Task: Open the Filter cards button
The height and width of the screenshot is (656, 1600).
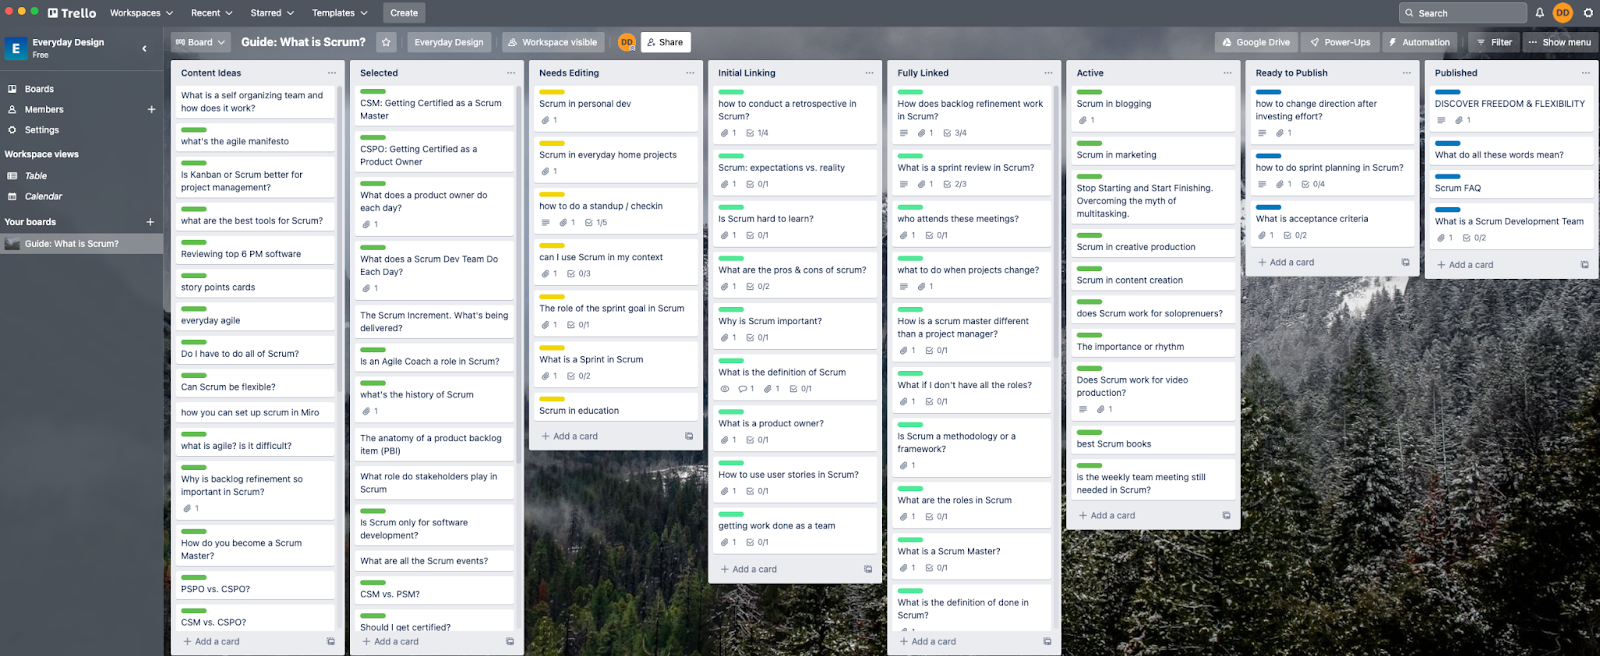Action: click(1494, 42)
